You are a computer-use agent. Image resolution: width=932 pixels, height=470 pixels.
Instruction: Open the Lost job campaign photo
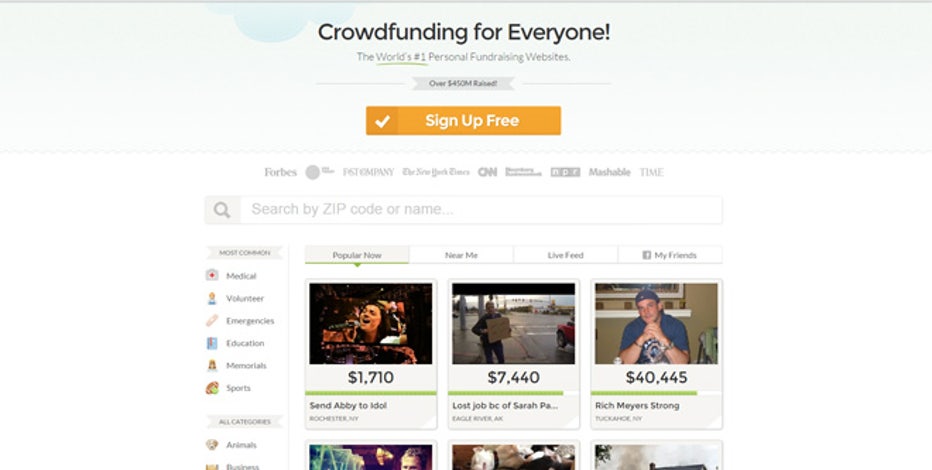514,323
